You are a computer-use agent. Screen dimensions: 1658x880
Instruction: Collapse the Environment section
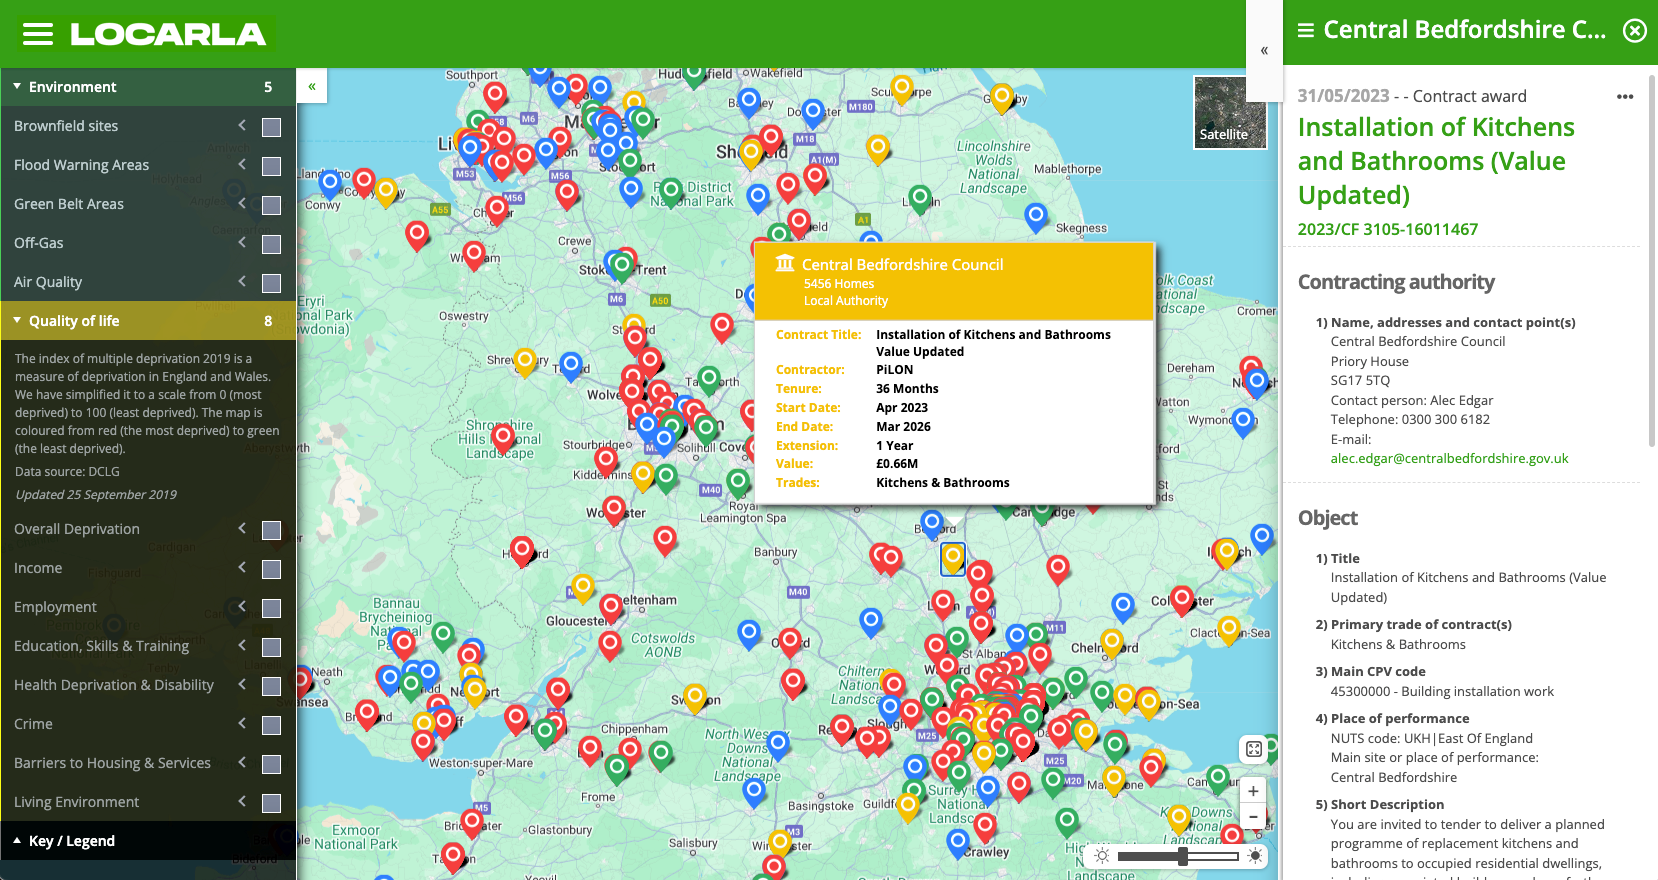coord(148,87)
